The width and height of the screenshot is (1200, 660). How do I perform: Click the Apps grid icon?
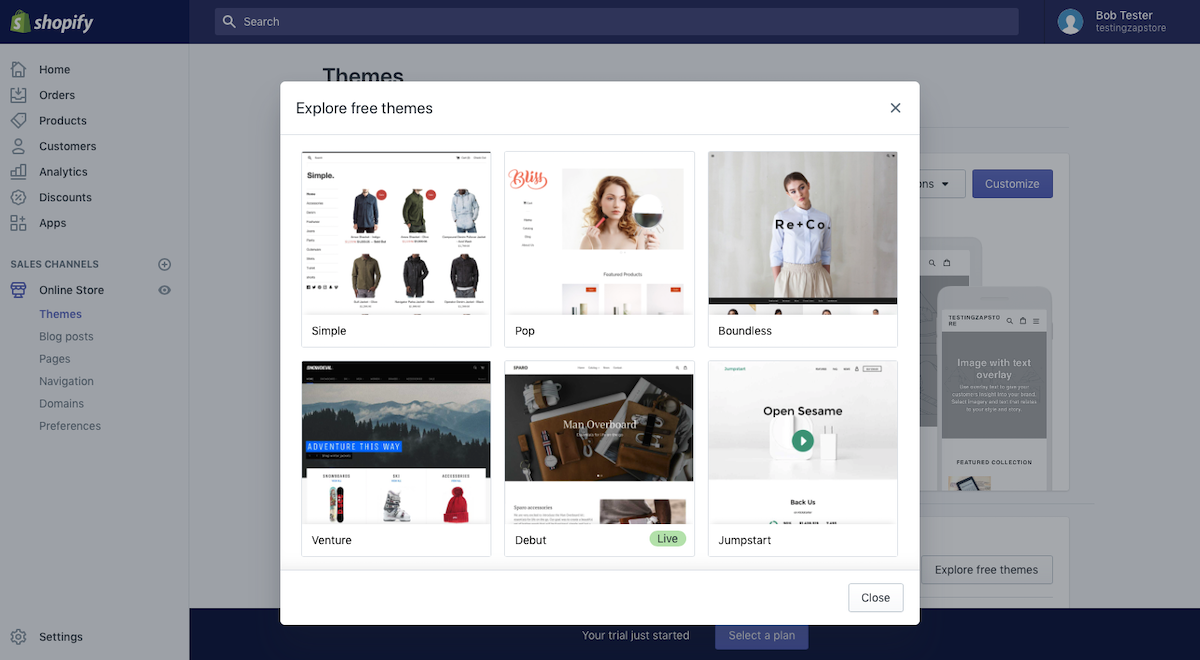point(19,223)
